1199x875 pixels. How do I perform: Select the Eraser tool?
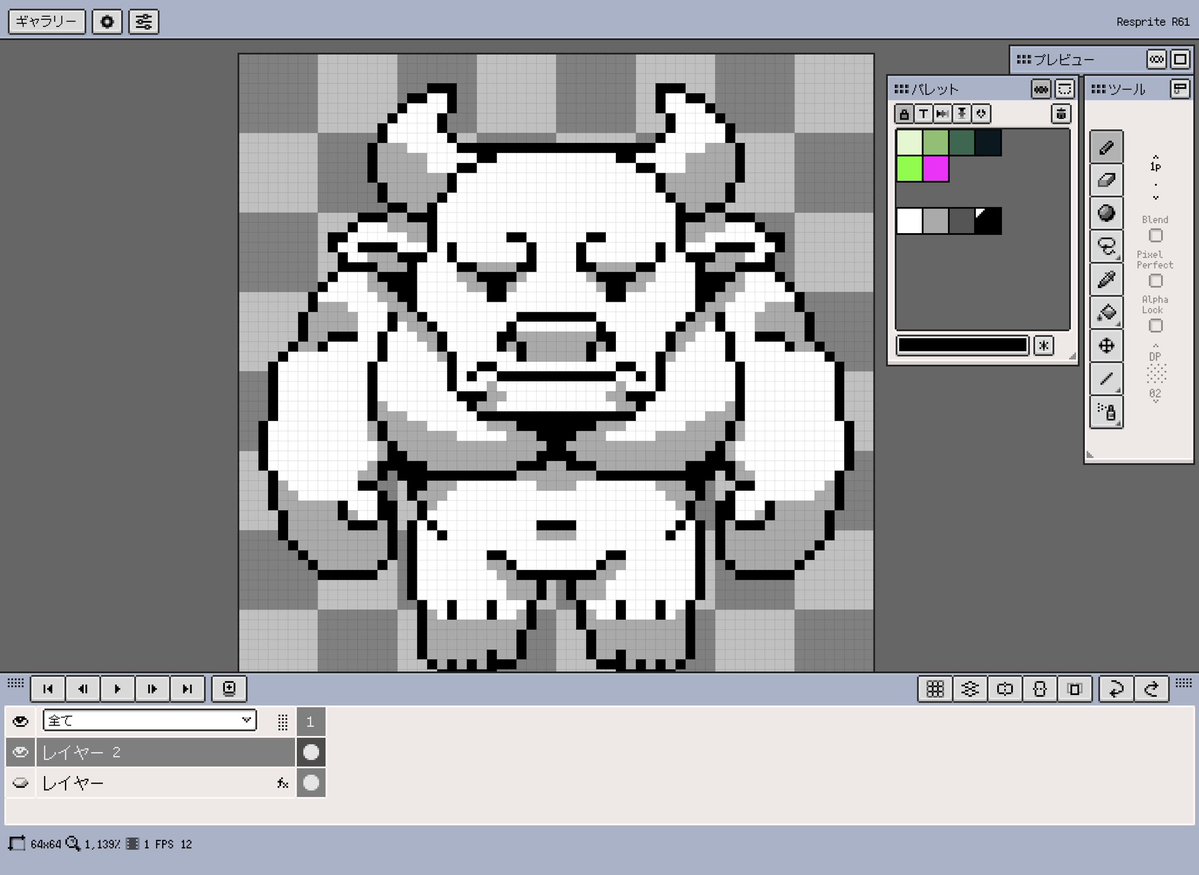[x=1106, y=180]
